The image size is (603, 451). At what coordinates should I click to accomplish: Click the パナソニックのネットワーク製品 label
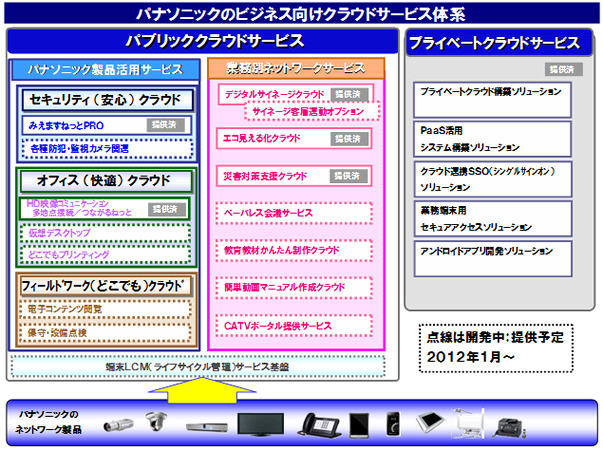click(48, 422)
